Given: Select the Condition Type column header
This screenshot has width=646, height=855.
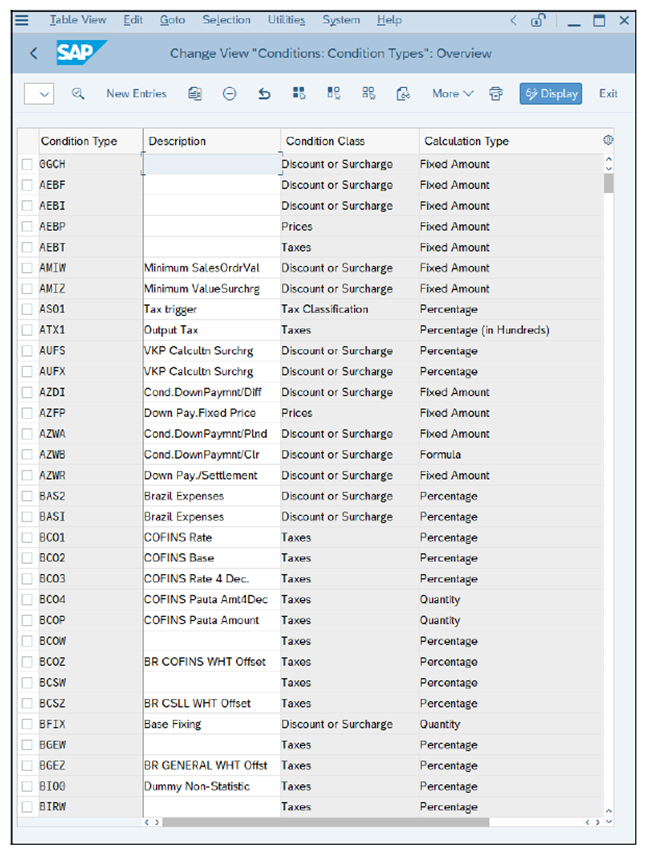Looking at the screenshot, I should point(90,141).
